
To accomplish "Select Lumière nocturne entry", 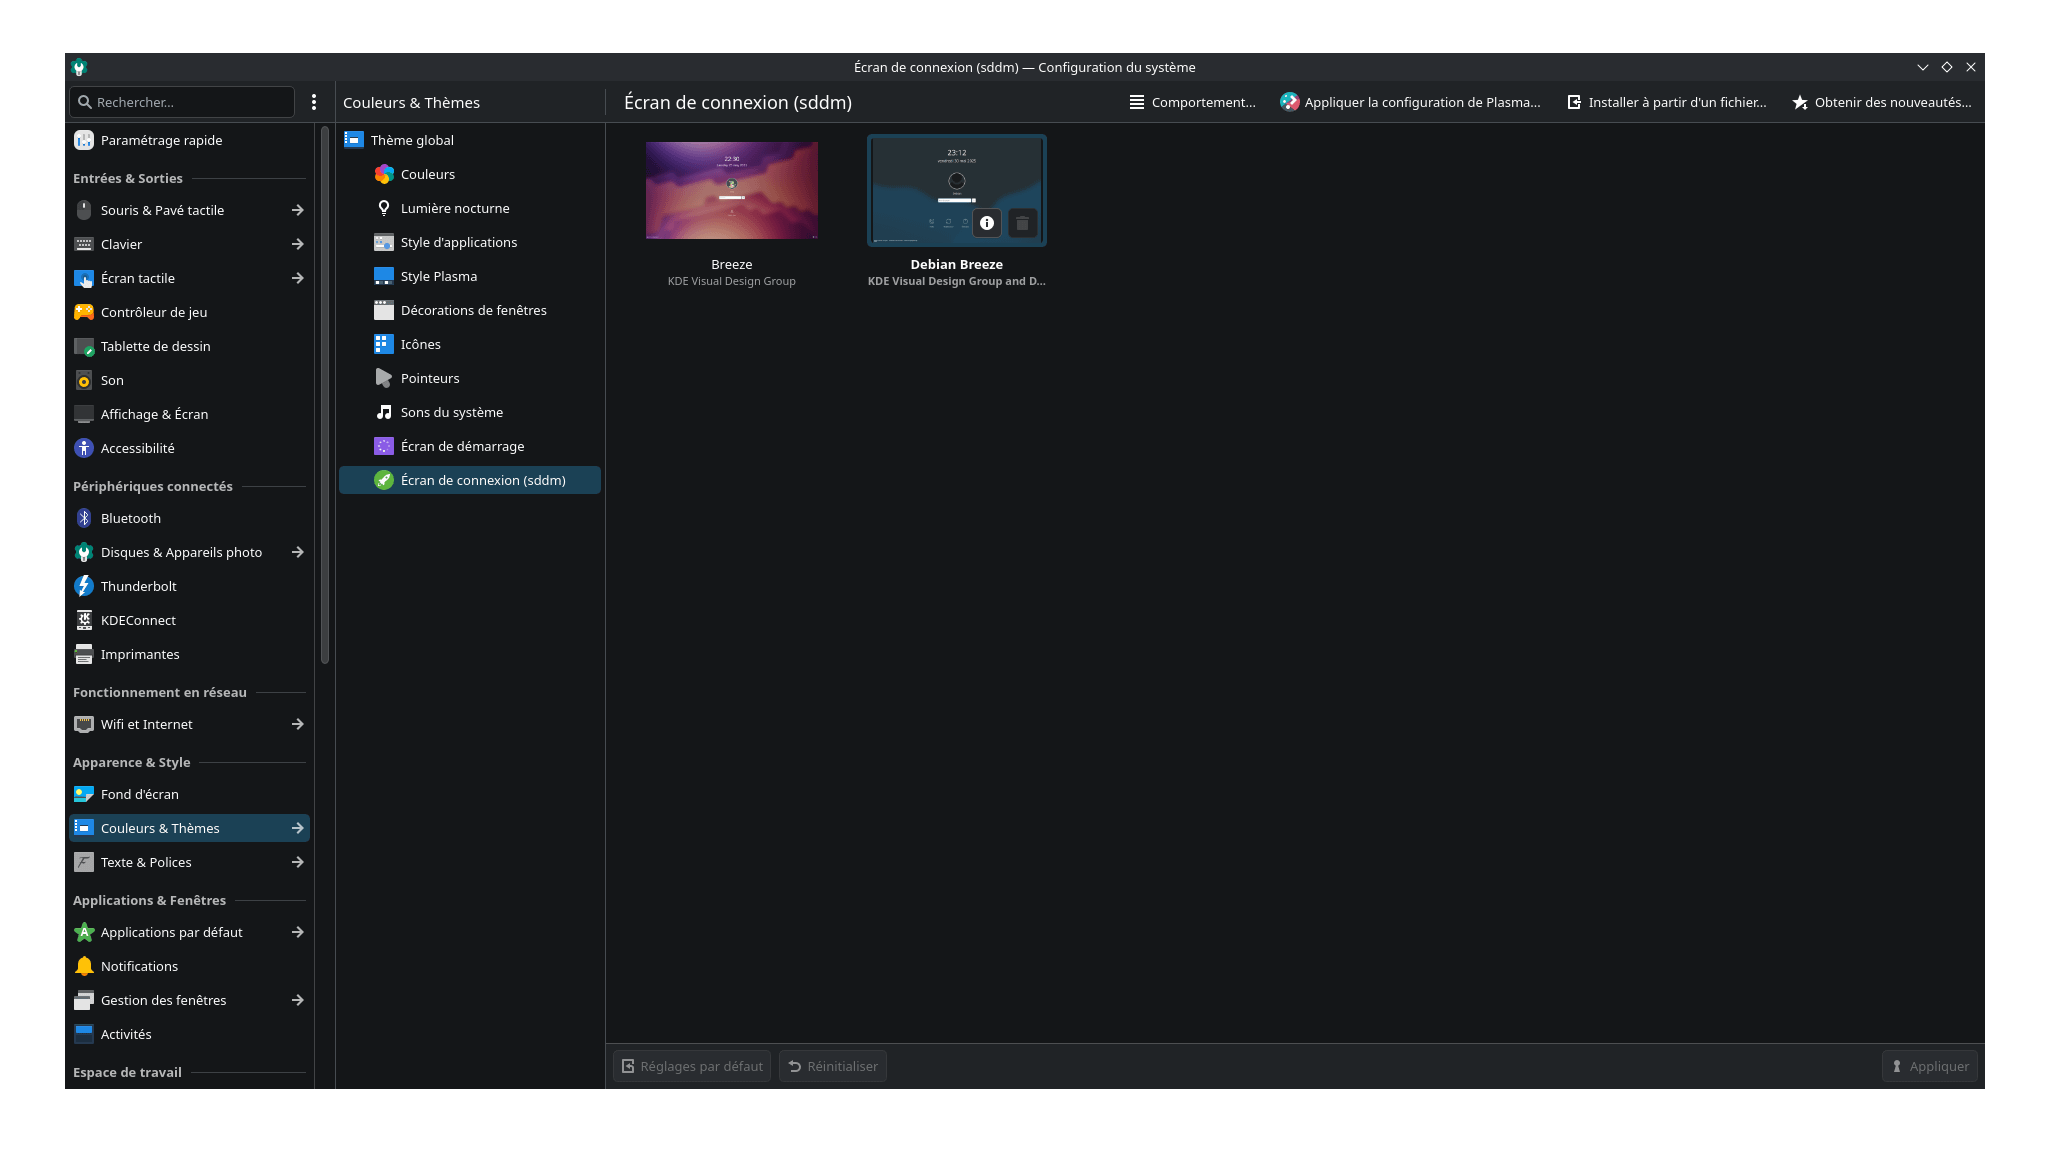I will [470, 208].
